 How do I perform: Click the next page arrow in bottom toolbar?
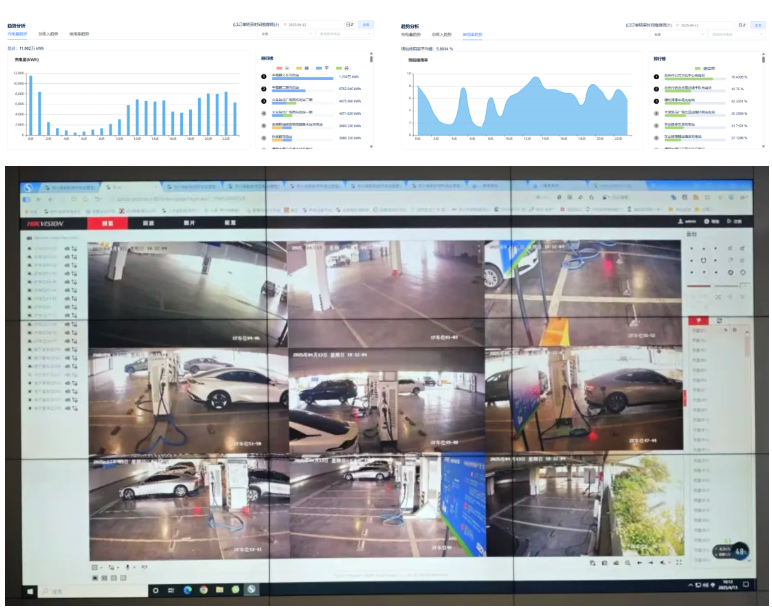(x=651, y=562)
